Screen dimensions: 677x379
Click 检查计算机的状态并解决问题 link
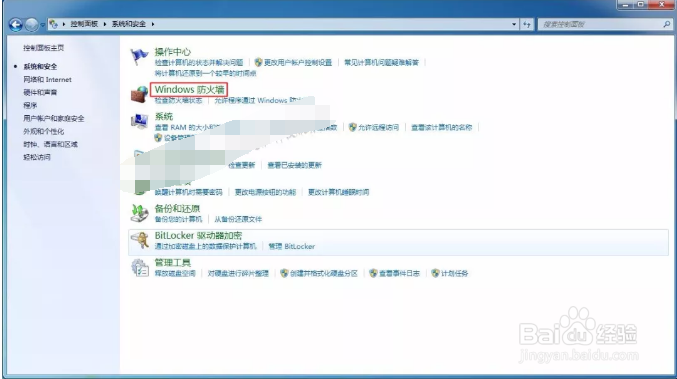click(199, 63)
